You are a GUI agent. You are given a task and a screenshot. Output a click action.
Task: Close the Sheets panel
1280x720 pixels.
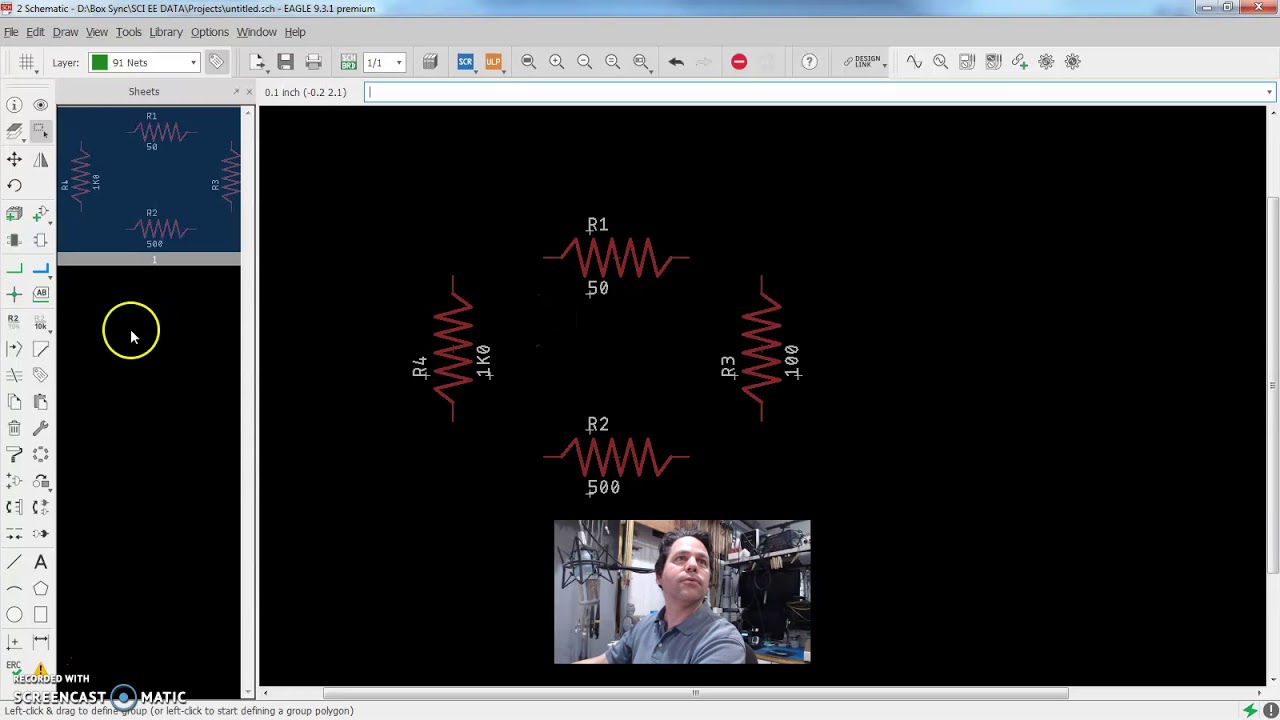250,92
